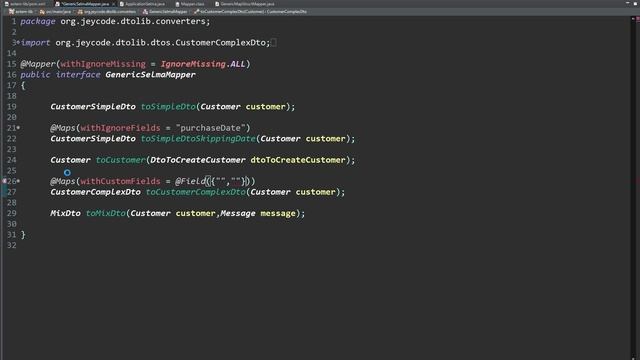Click the folded import placeholder box
Screen dimensions: 640x360
point(273,42)
